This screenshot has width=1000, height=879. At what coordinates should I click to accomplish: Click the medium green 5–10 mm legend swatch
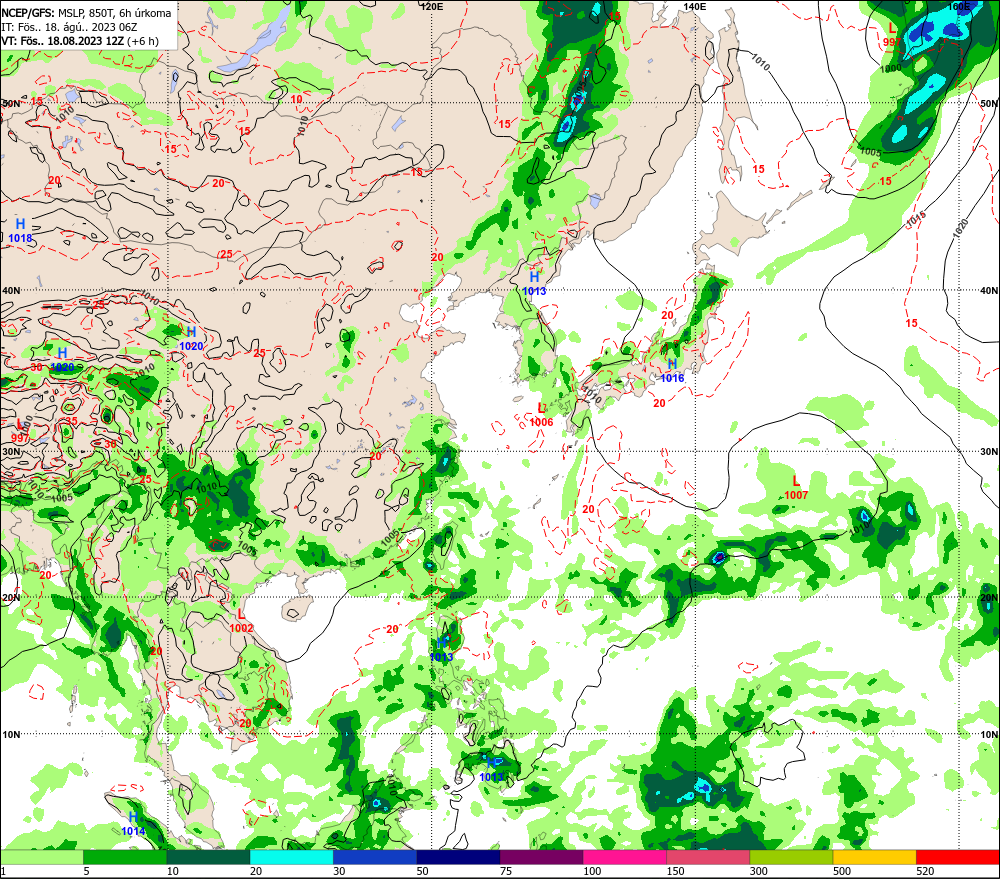tap(125, 857)
